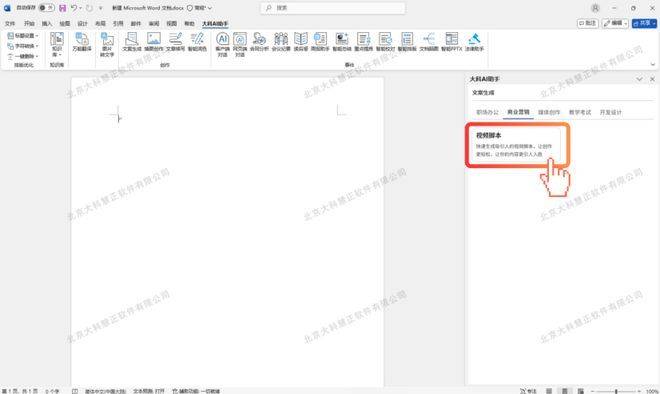The image size is (660, 394).
Task: Click the zoom slider handle
Action: (x=616, y=391)
